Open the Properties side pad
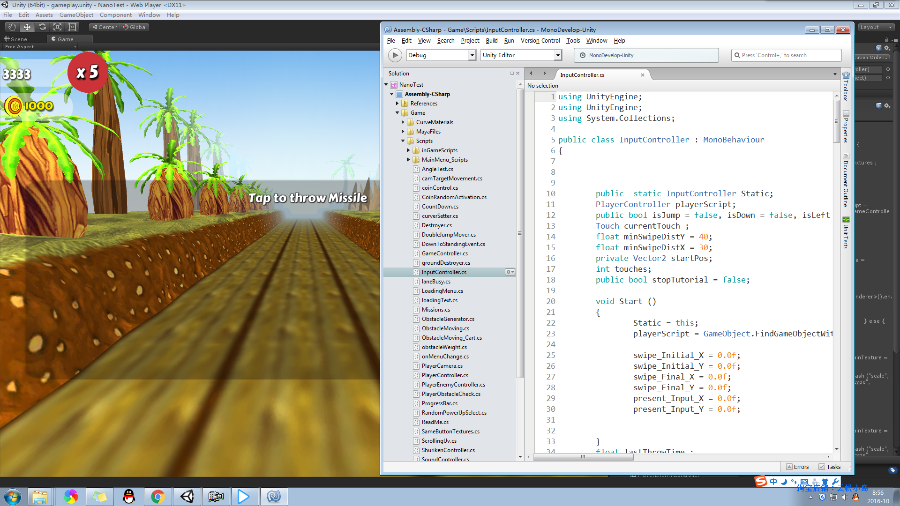Screen dimensions: 900x506 pos(845,125)
